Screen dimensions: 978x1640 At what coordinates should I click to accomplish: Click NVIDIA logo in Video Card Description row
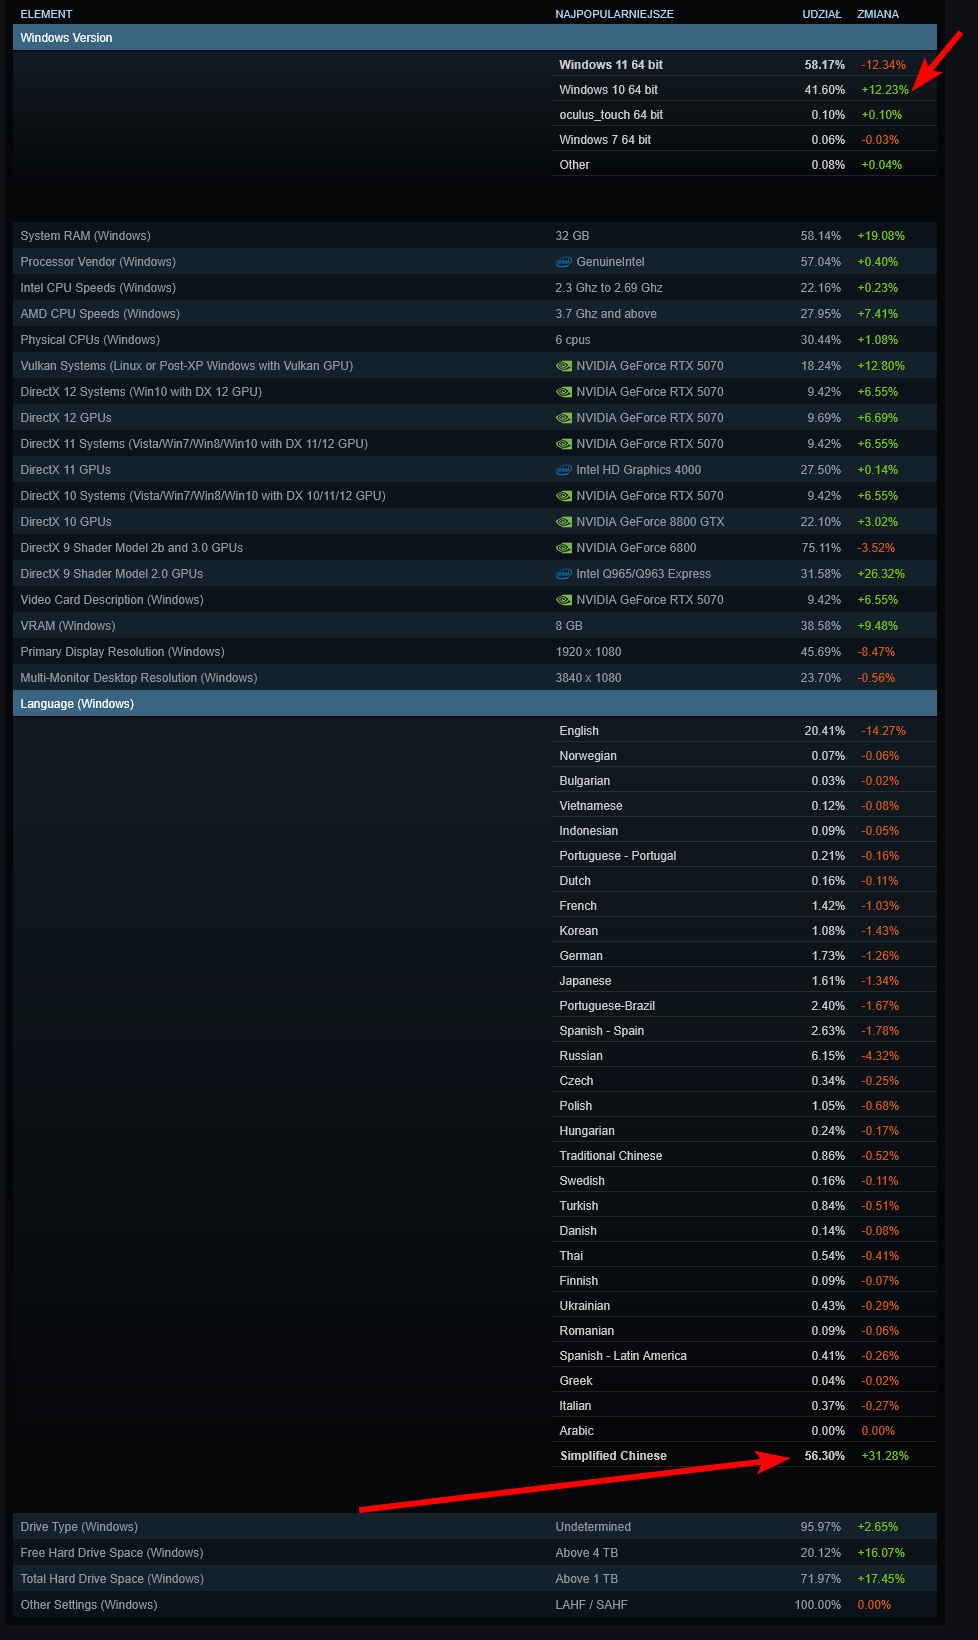[x=564, y=600]
